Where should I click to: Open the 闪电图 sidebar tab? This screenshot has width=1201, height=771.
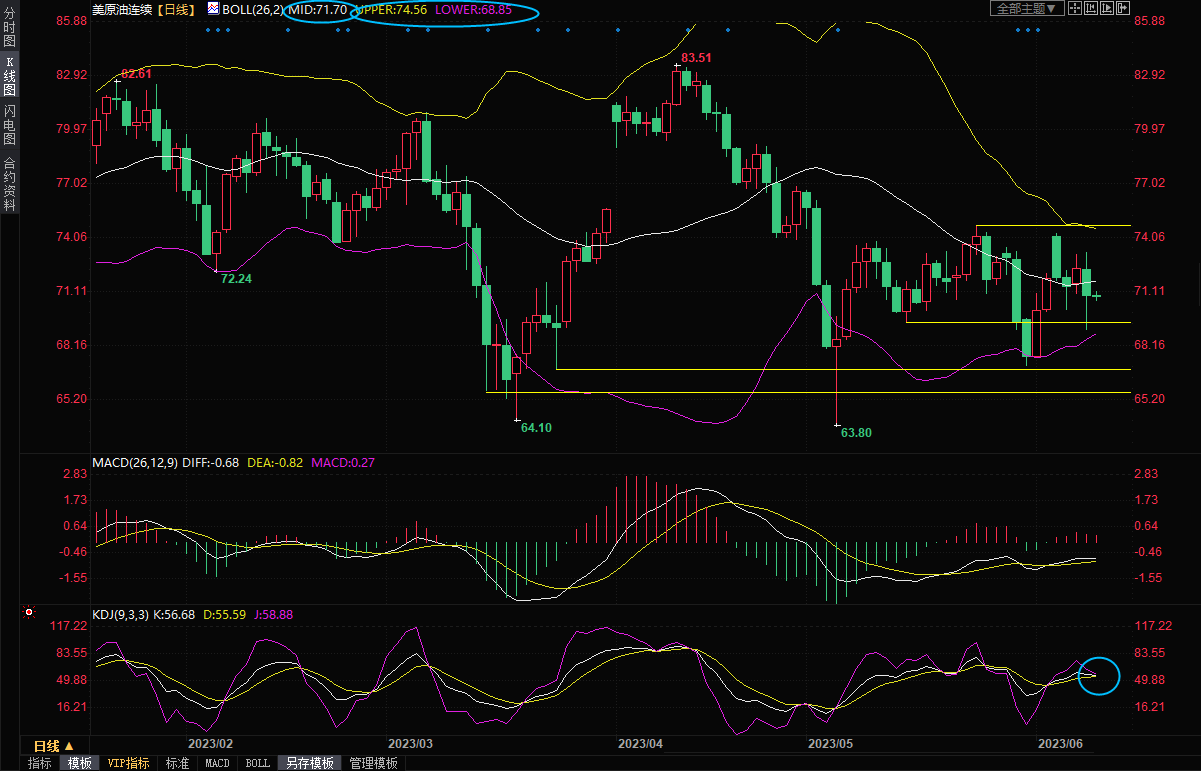(x=9, y=124)
